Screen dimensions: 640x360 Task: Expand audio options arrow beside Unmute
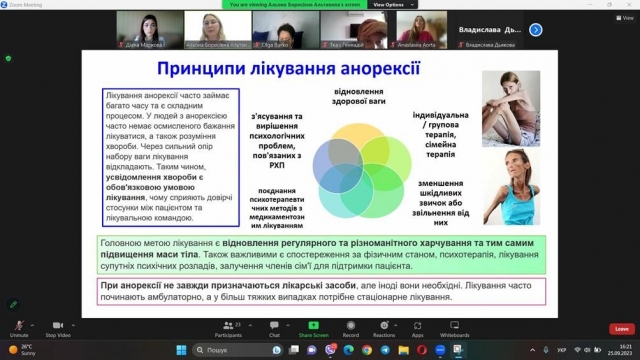coord(32,325)
